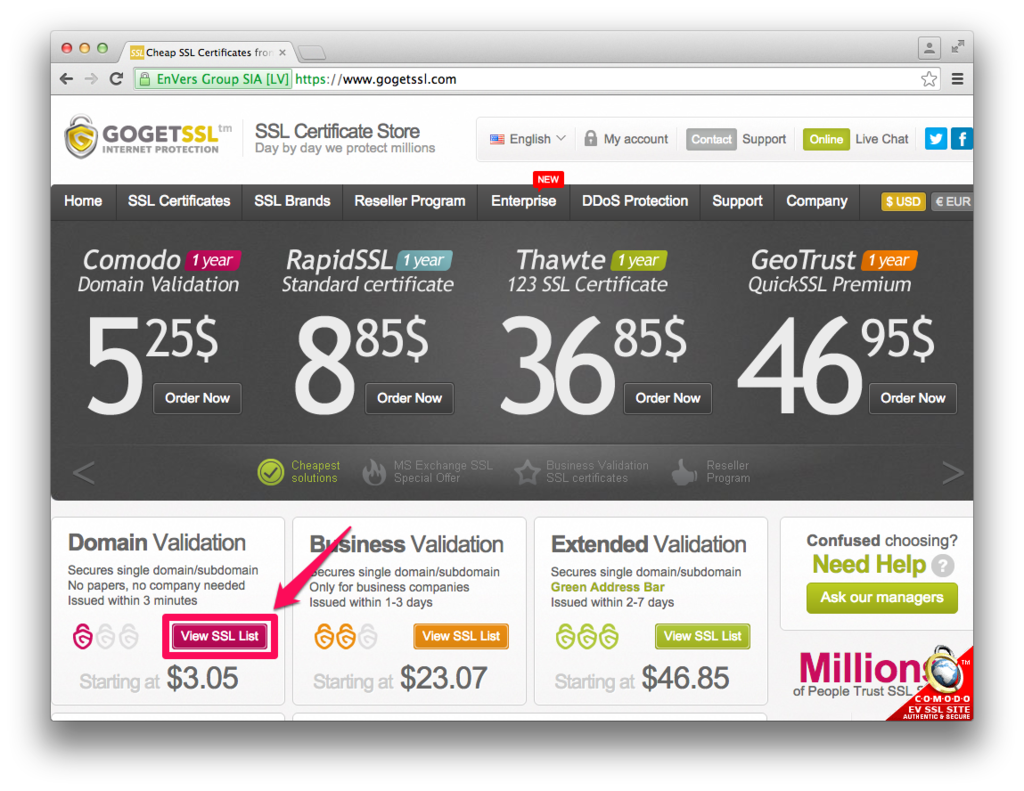
Task: Open Reseller Program menu
Action: point(409,201)
